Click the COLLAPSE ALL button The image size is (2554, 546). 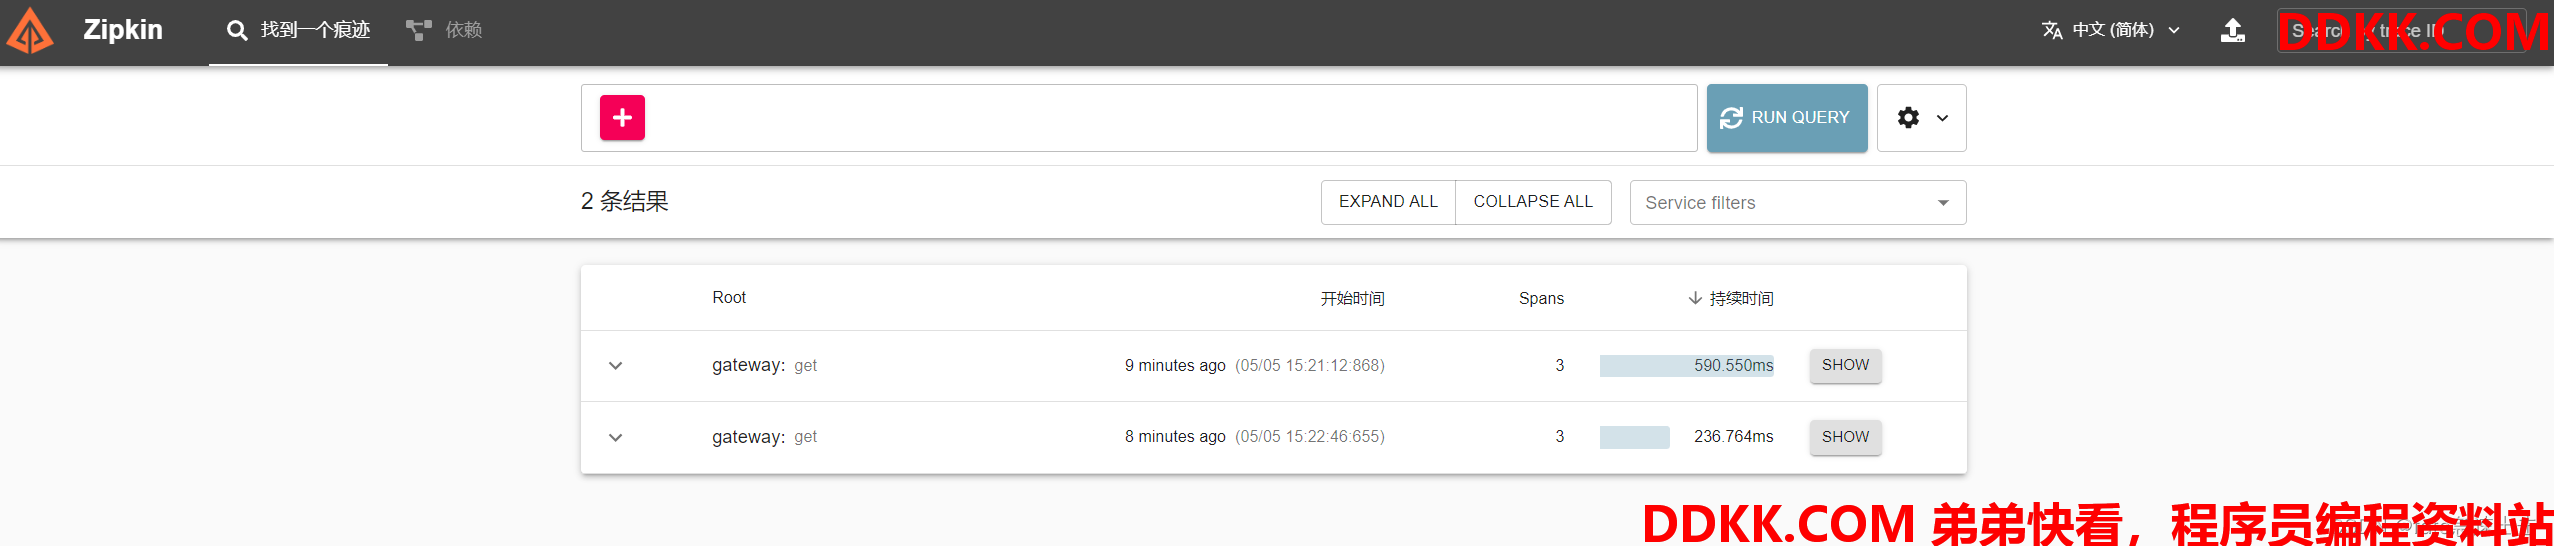click(x=1533, y=202)
